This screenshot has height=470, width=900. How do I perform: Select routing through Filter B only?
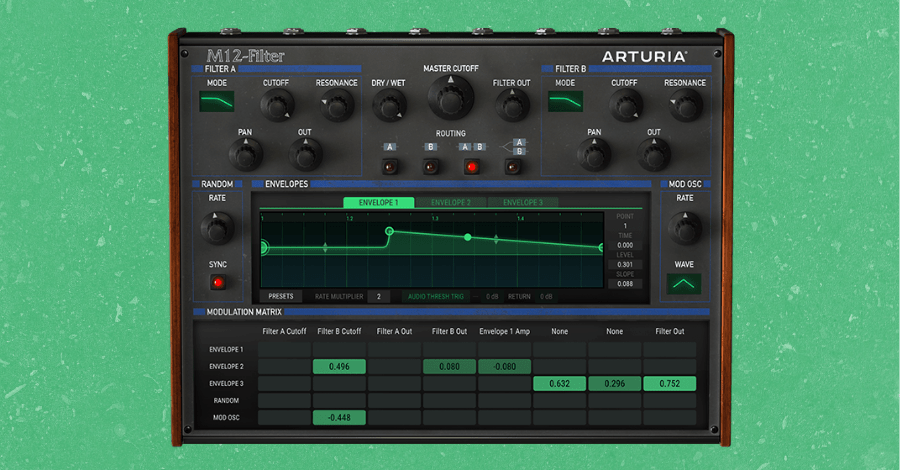430,167
